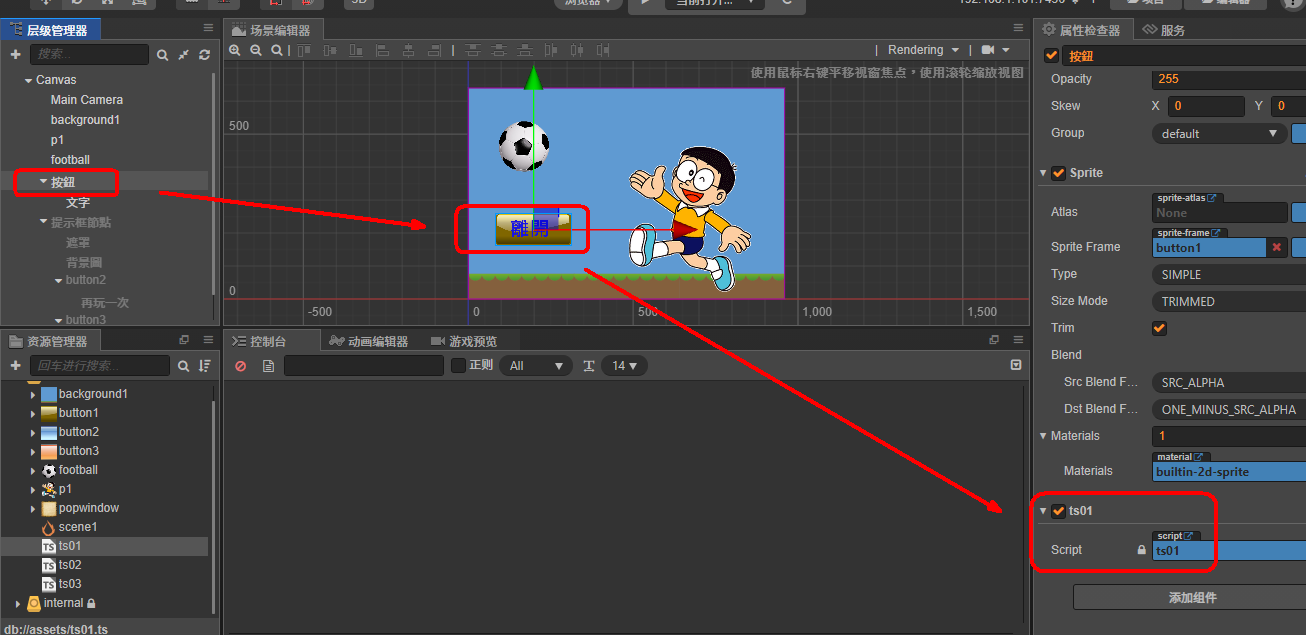Screen dimensions: 1306x635
Task: Collapse all nodes in hierarchy panel
Action: coord(184,55)
